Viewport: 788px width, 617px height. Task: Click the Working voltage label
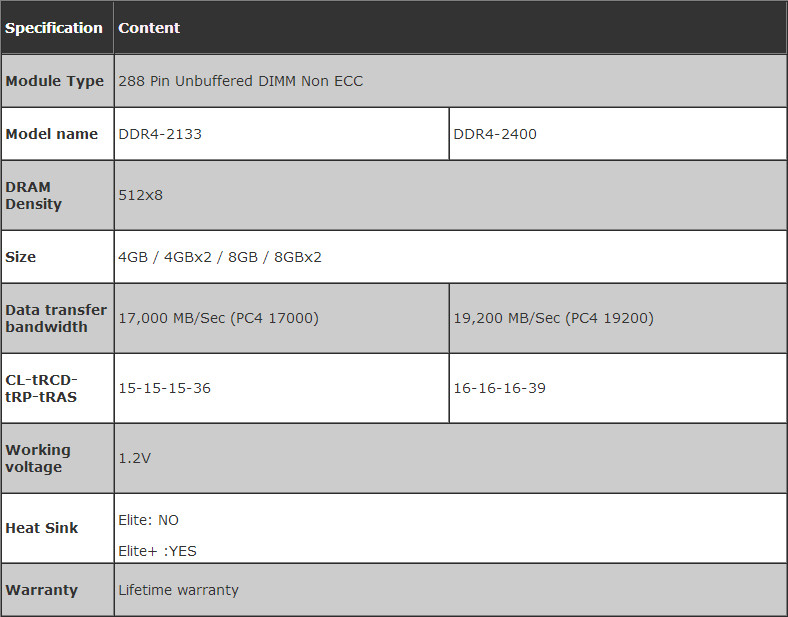pos(38,458)
